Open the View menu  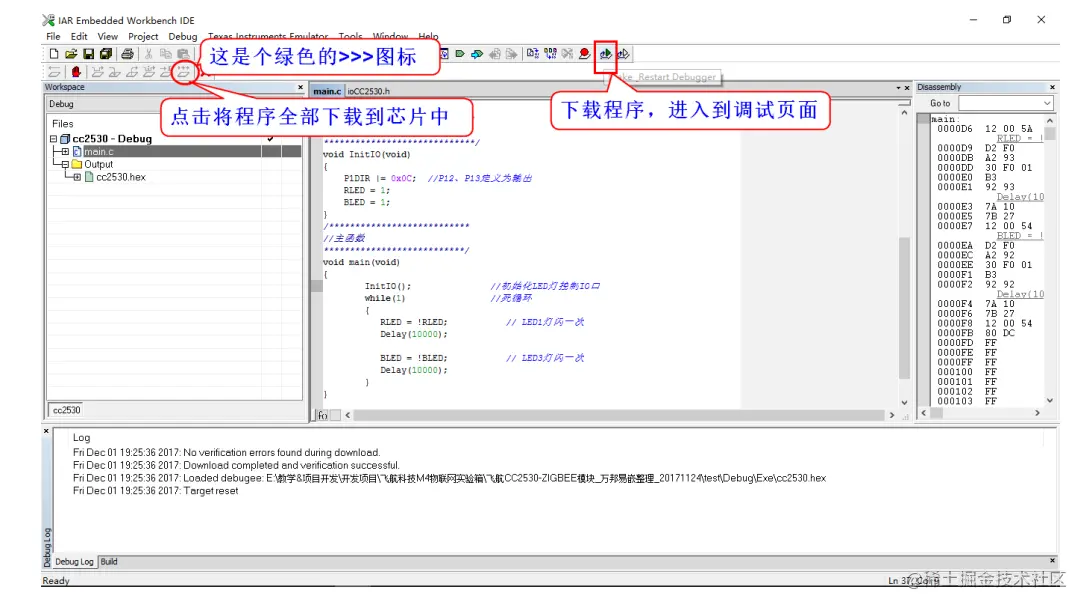[x=107, y=37]
